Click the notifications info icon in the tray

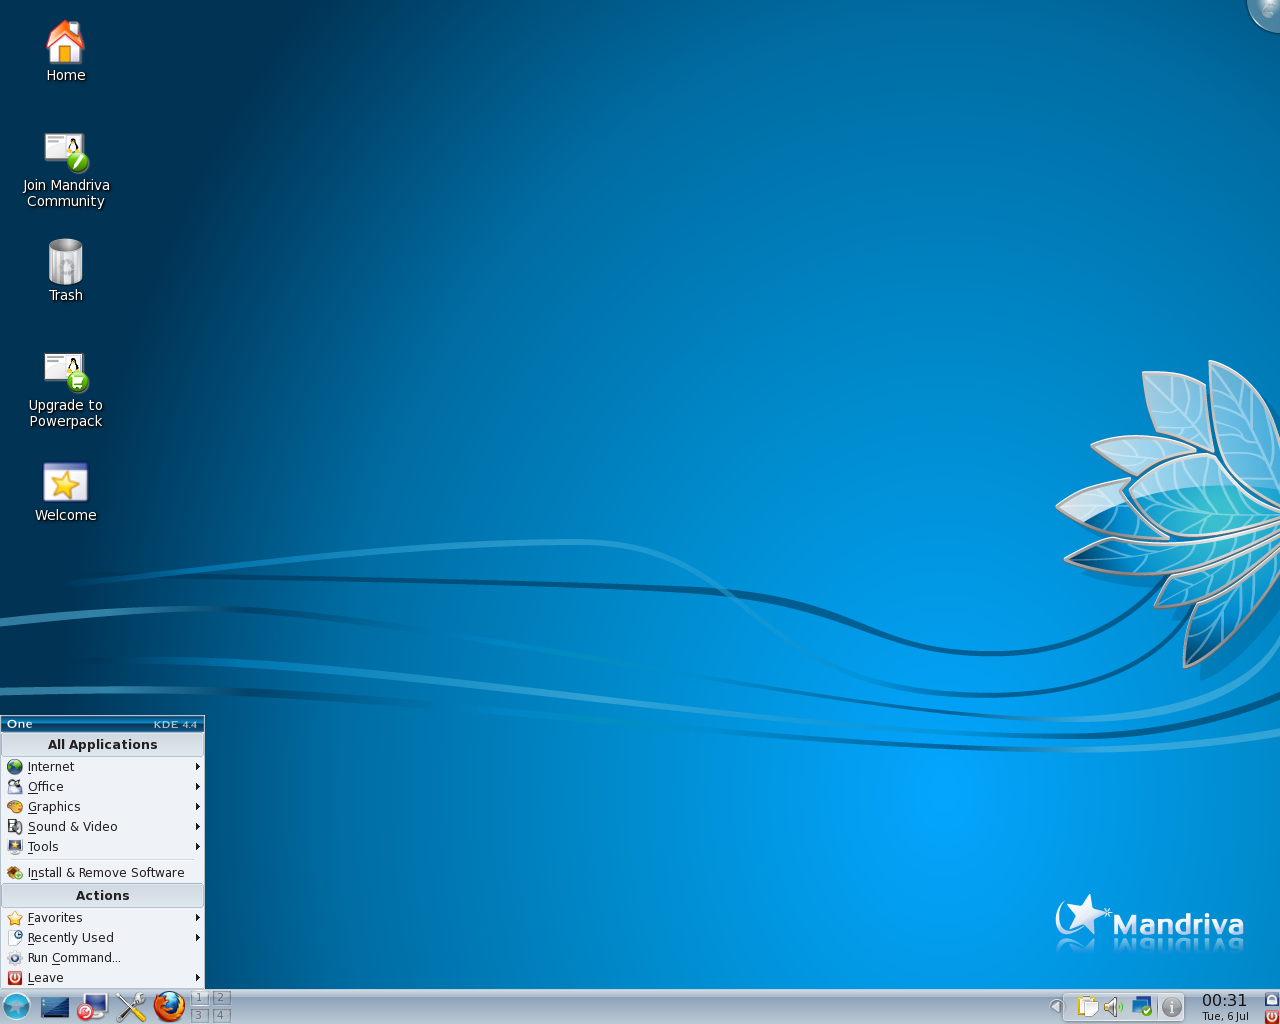[x=1172, y=1007]
